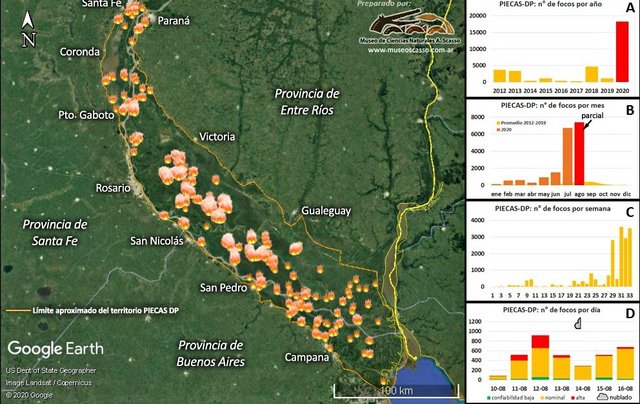Click the 8000 axis value in chart B
Image resolution: width=640 pixels, height=404 pixels.
[x=479, y=117]
